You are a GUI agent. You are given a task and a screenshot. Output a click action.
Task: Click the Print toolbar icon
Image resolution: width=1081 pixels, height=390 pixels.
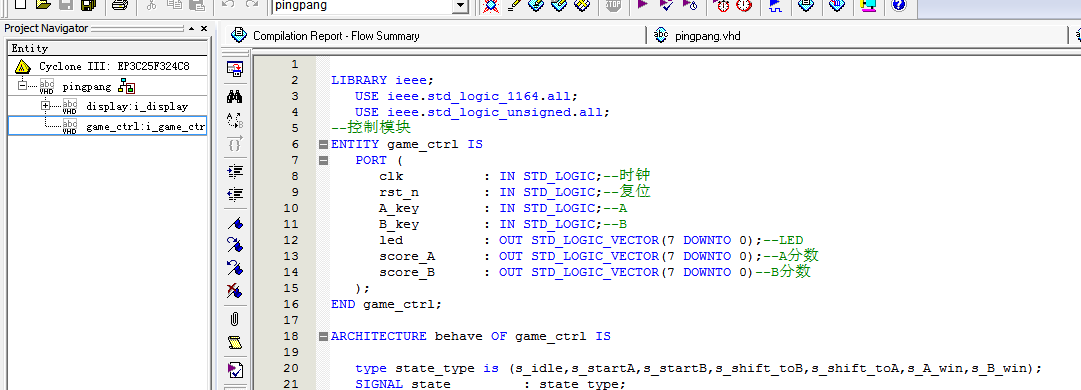point(120,6)
